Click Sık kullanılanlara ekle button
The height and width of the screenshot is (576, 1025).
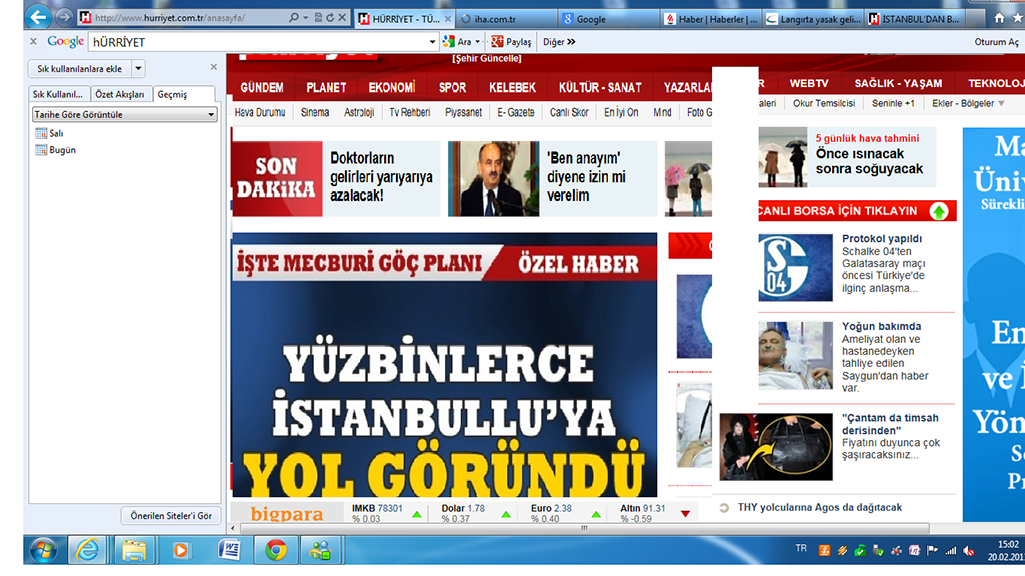(x=79, y=69)
